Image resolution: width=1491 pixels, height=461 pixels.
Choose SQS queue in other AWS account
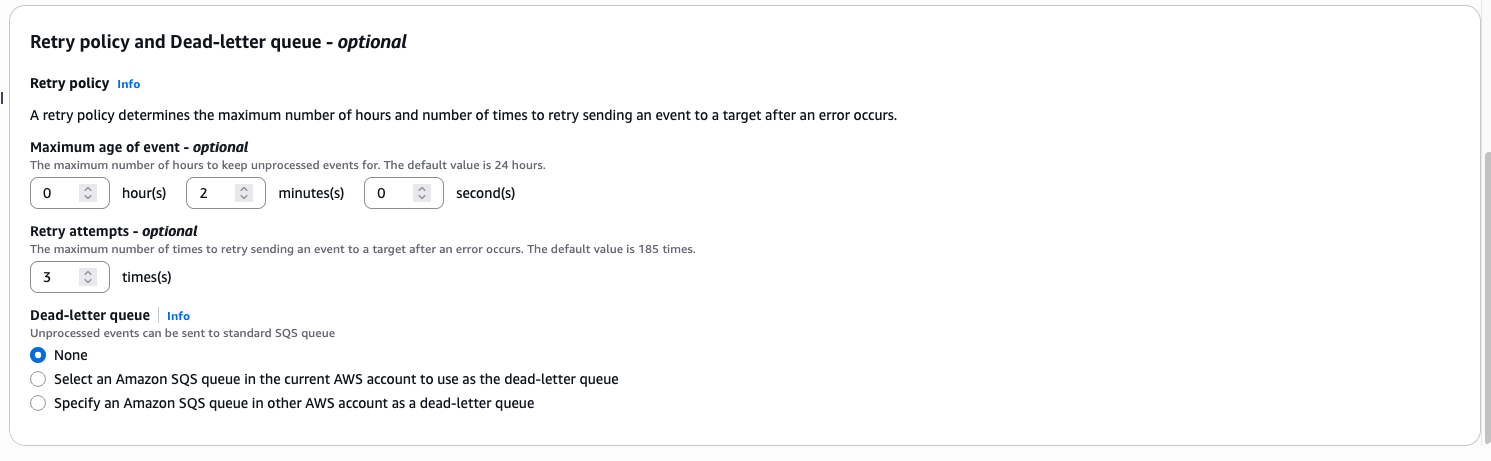pos(38,403)
